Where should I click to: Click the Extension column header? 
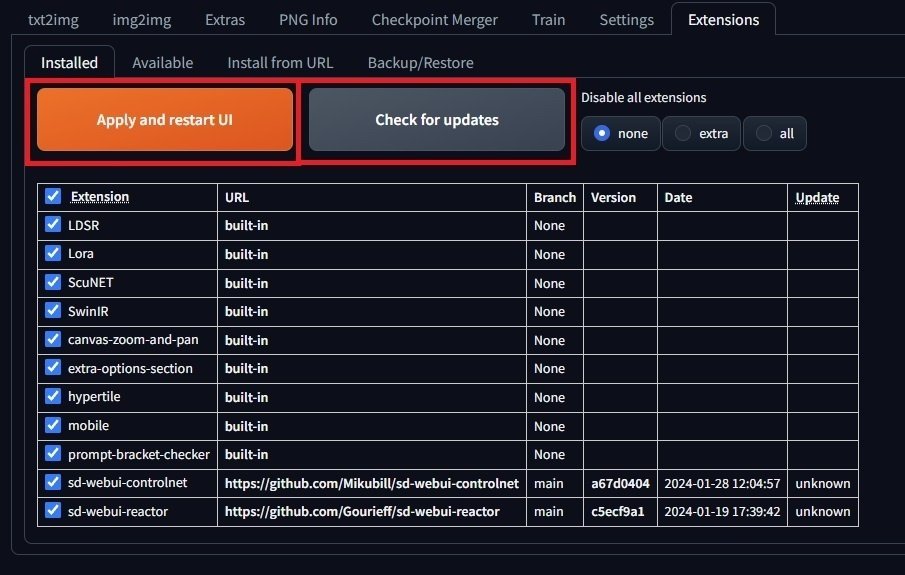pyautogui.click(x=100, y=197)
